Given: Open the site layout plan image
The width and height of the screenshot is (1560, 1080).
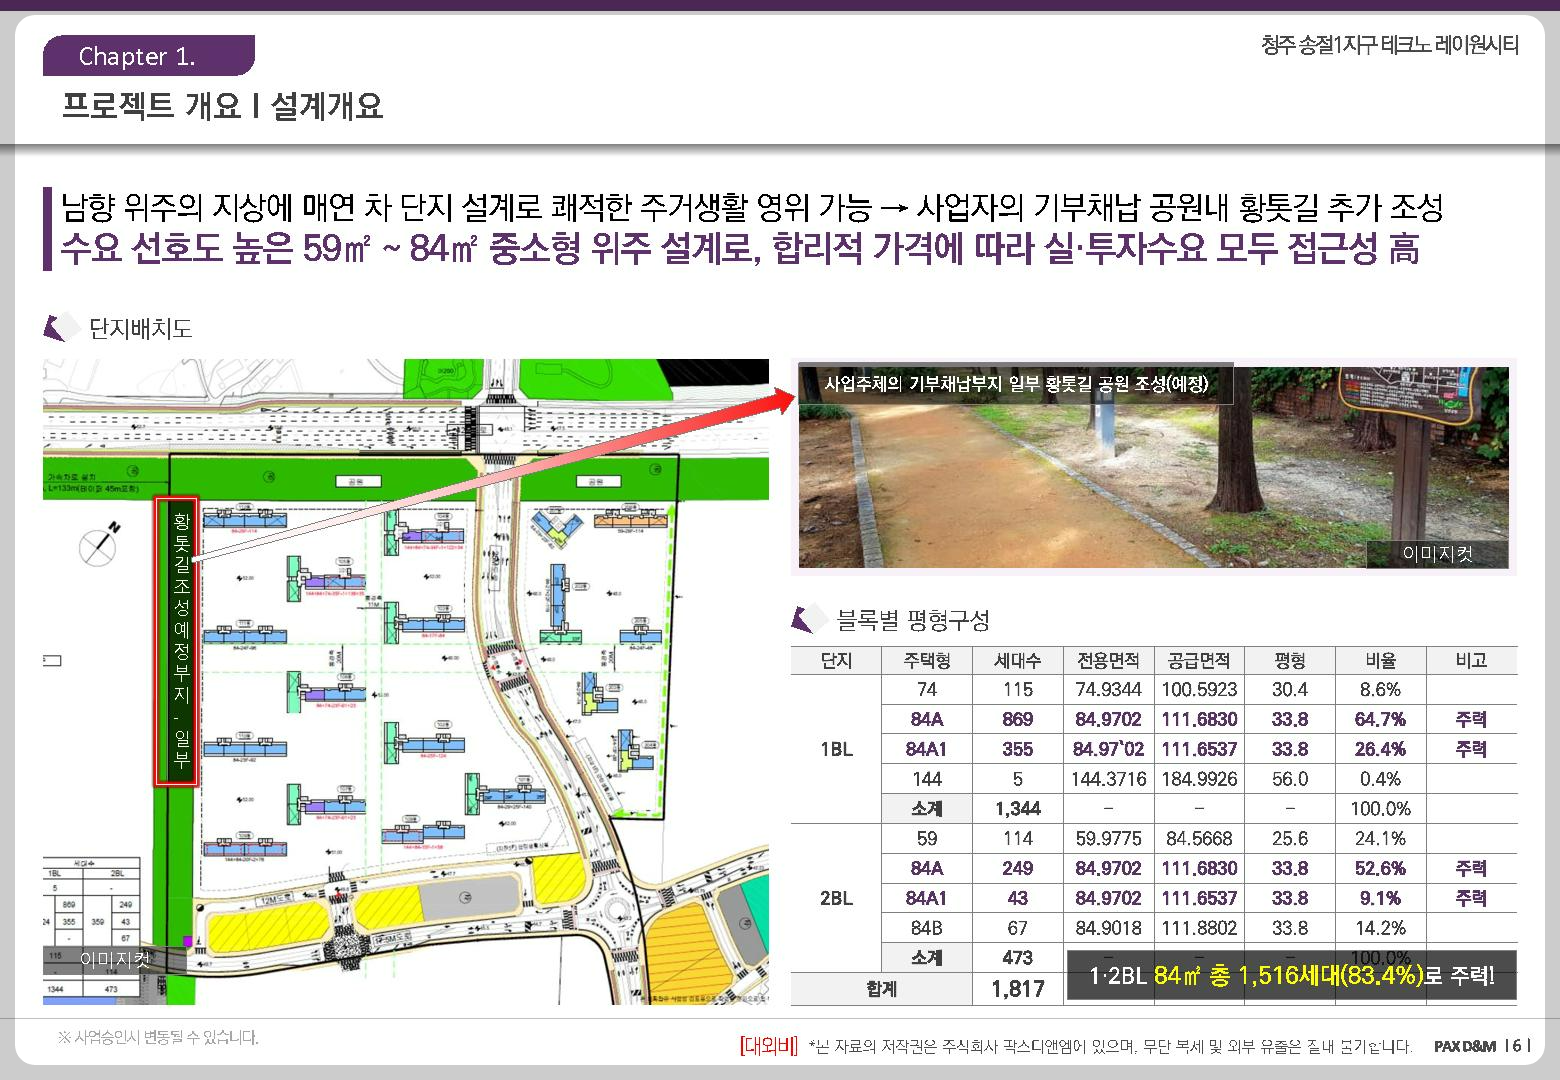Looking at the screenshot, I should [x=406, y=682].
